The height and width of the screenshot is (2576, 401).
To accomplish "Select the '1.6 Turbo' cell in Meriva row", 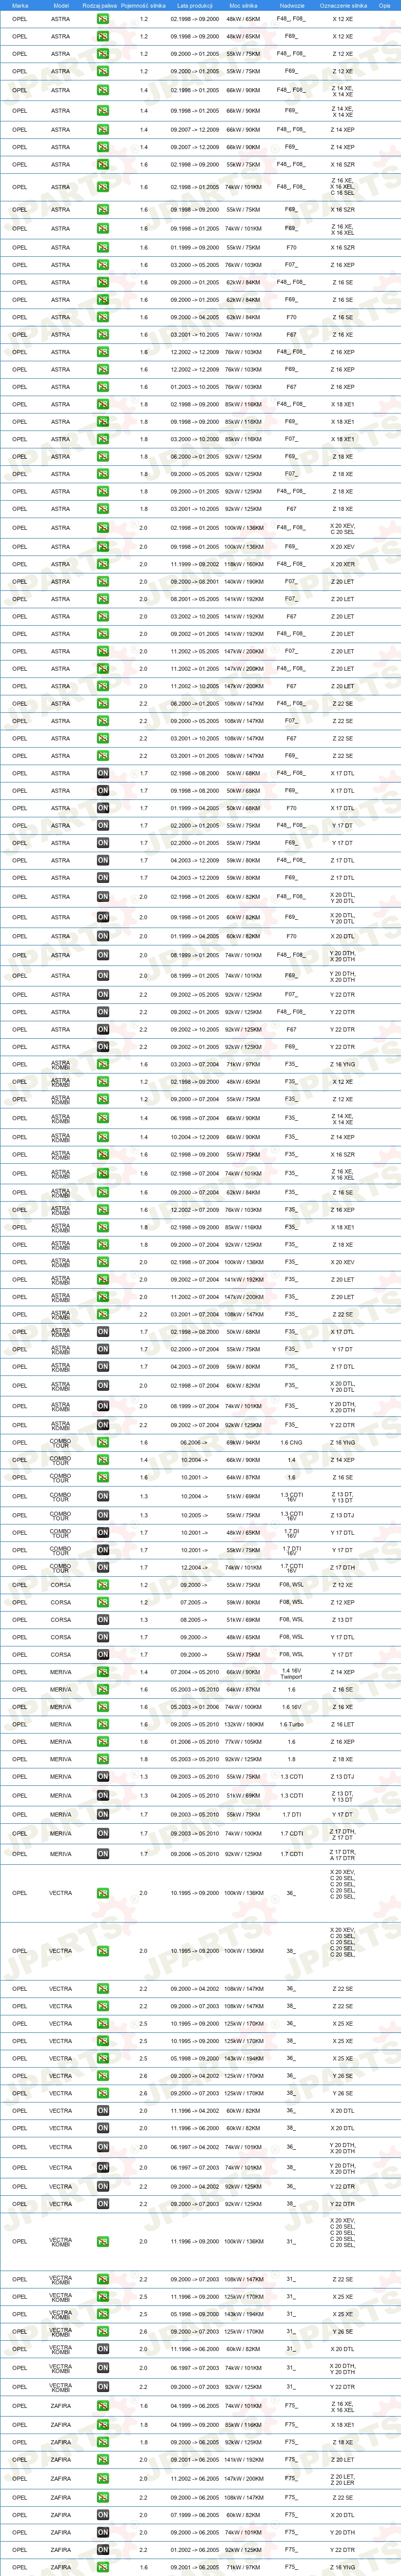I will point(291,1724).
